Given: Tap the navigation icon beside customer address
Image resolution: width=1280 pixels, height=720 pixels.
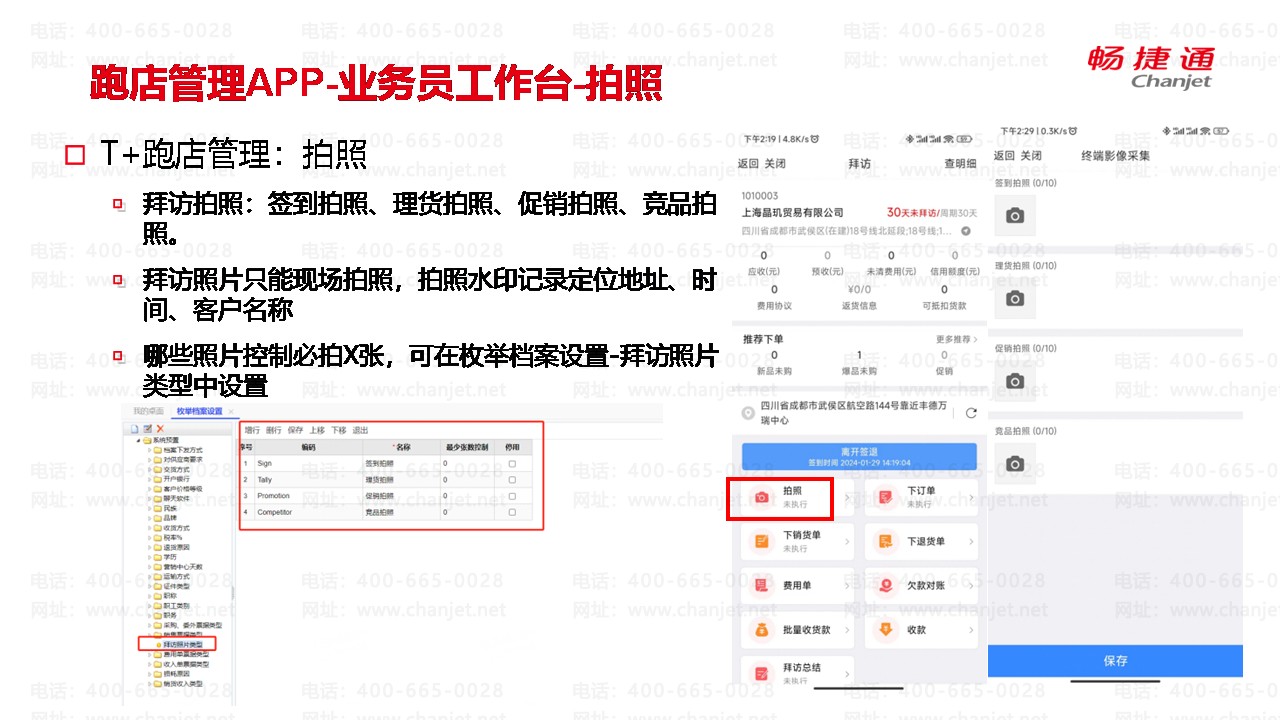Looking at the screenshot, I should coord(966,231).
